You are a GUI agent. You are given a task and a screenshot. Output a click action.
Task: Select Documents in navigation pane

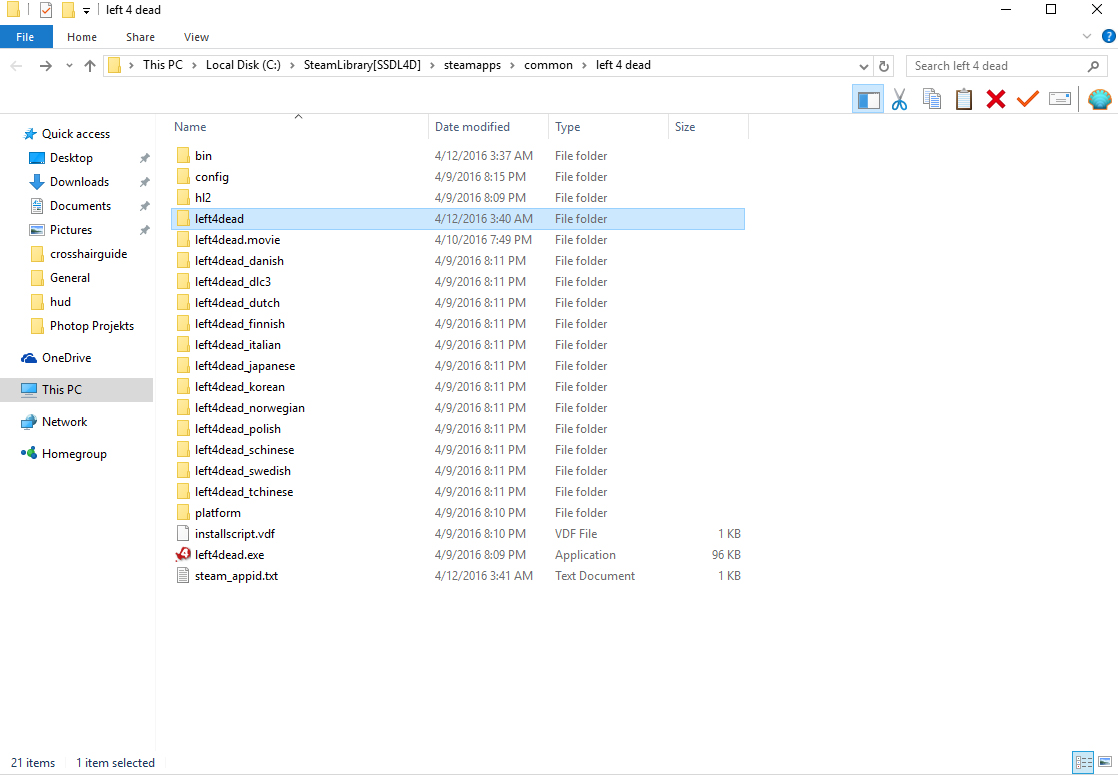coord(81,206)
